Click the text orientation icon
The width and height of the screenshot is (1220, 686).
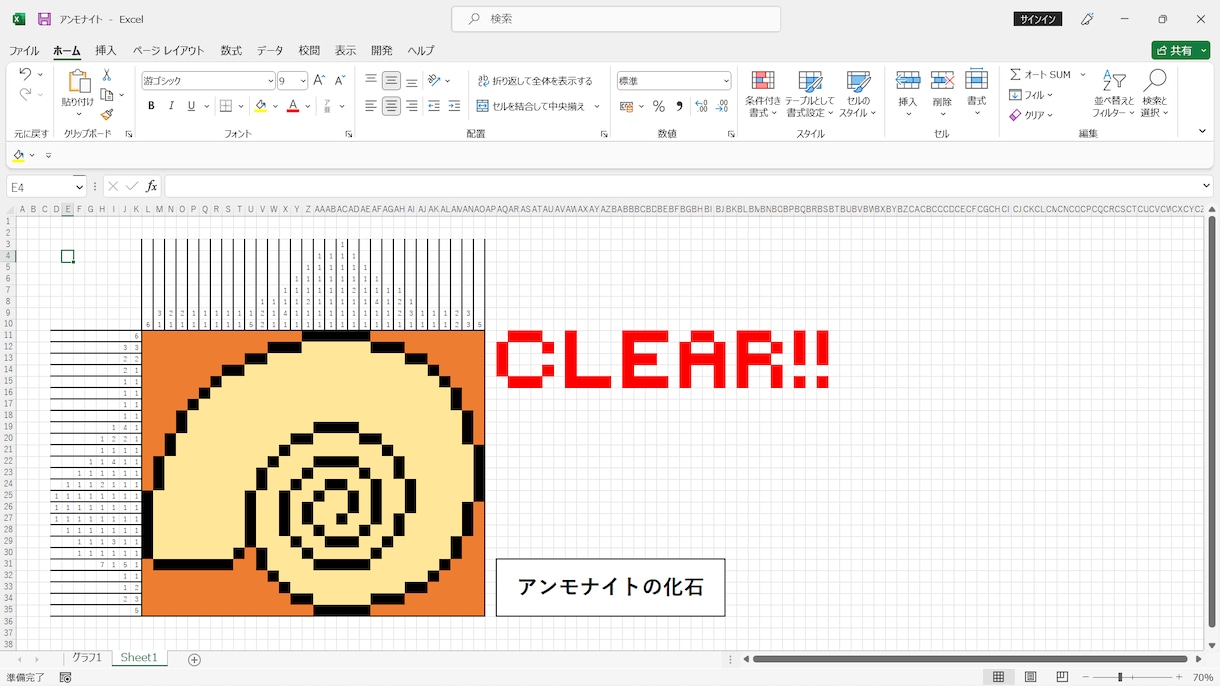pyautogui.click(x=434, y=81)
